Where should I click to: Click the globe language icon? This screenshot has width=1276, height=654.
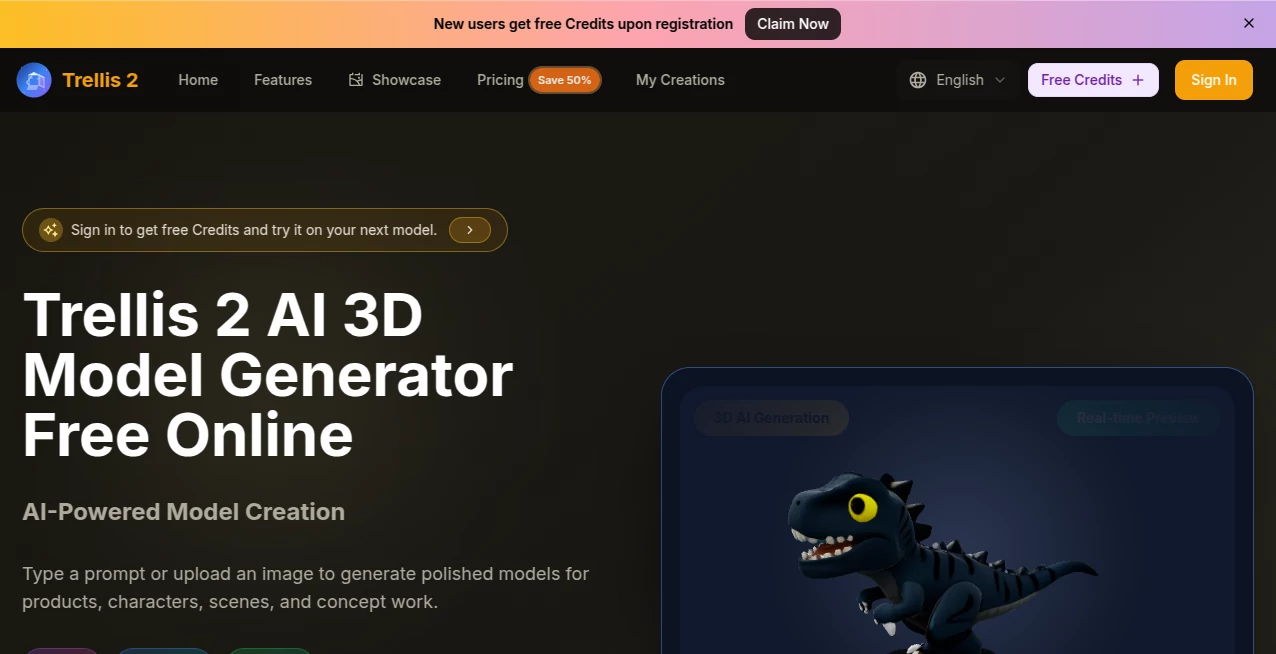pyautogui.click(x=918, y=80)
